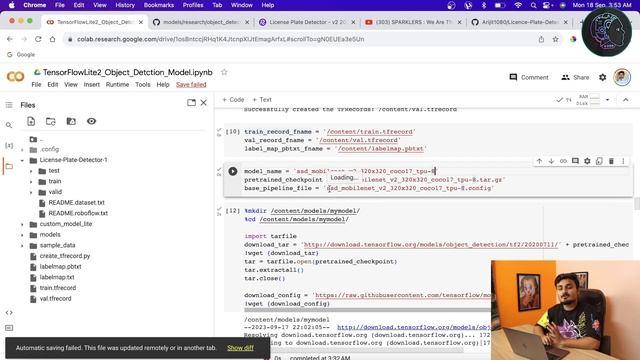
Task: Refresh the Files panel listing
Action: [51, 121]
